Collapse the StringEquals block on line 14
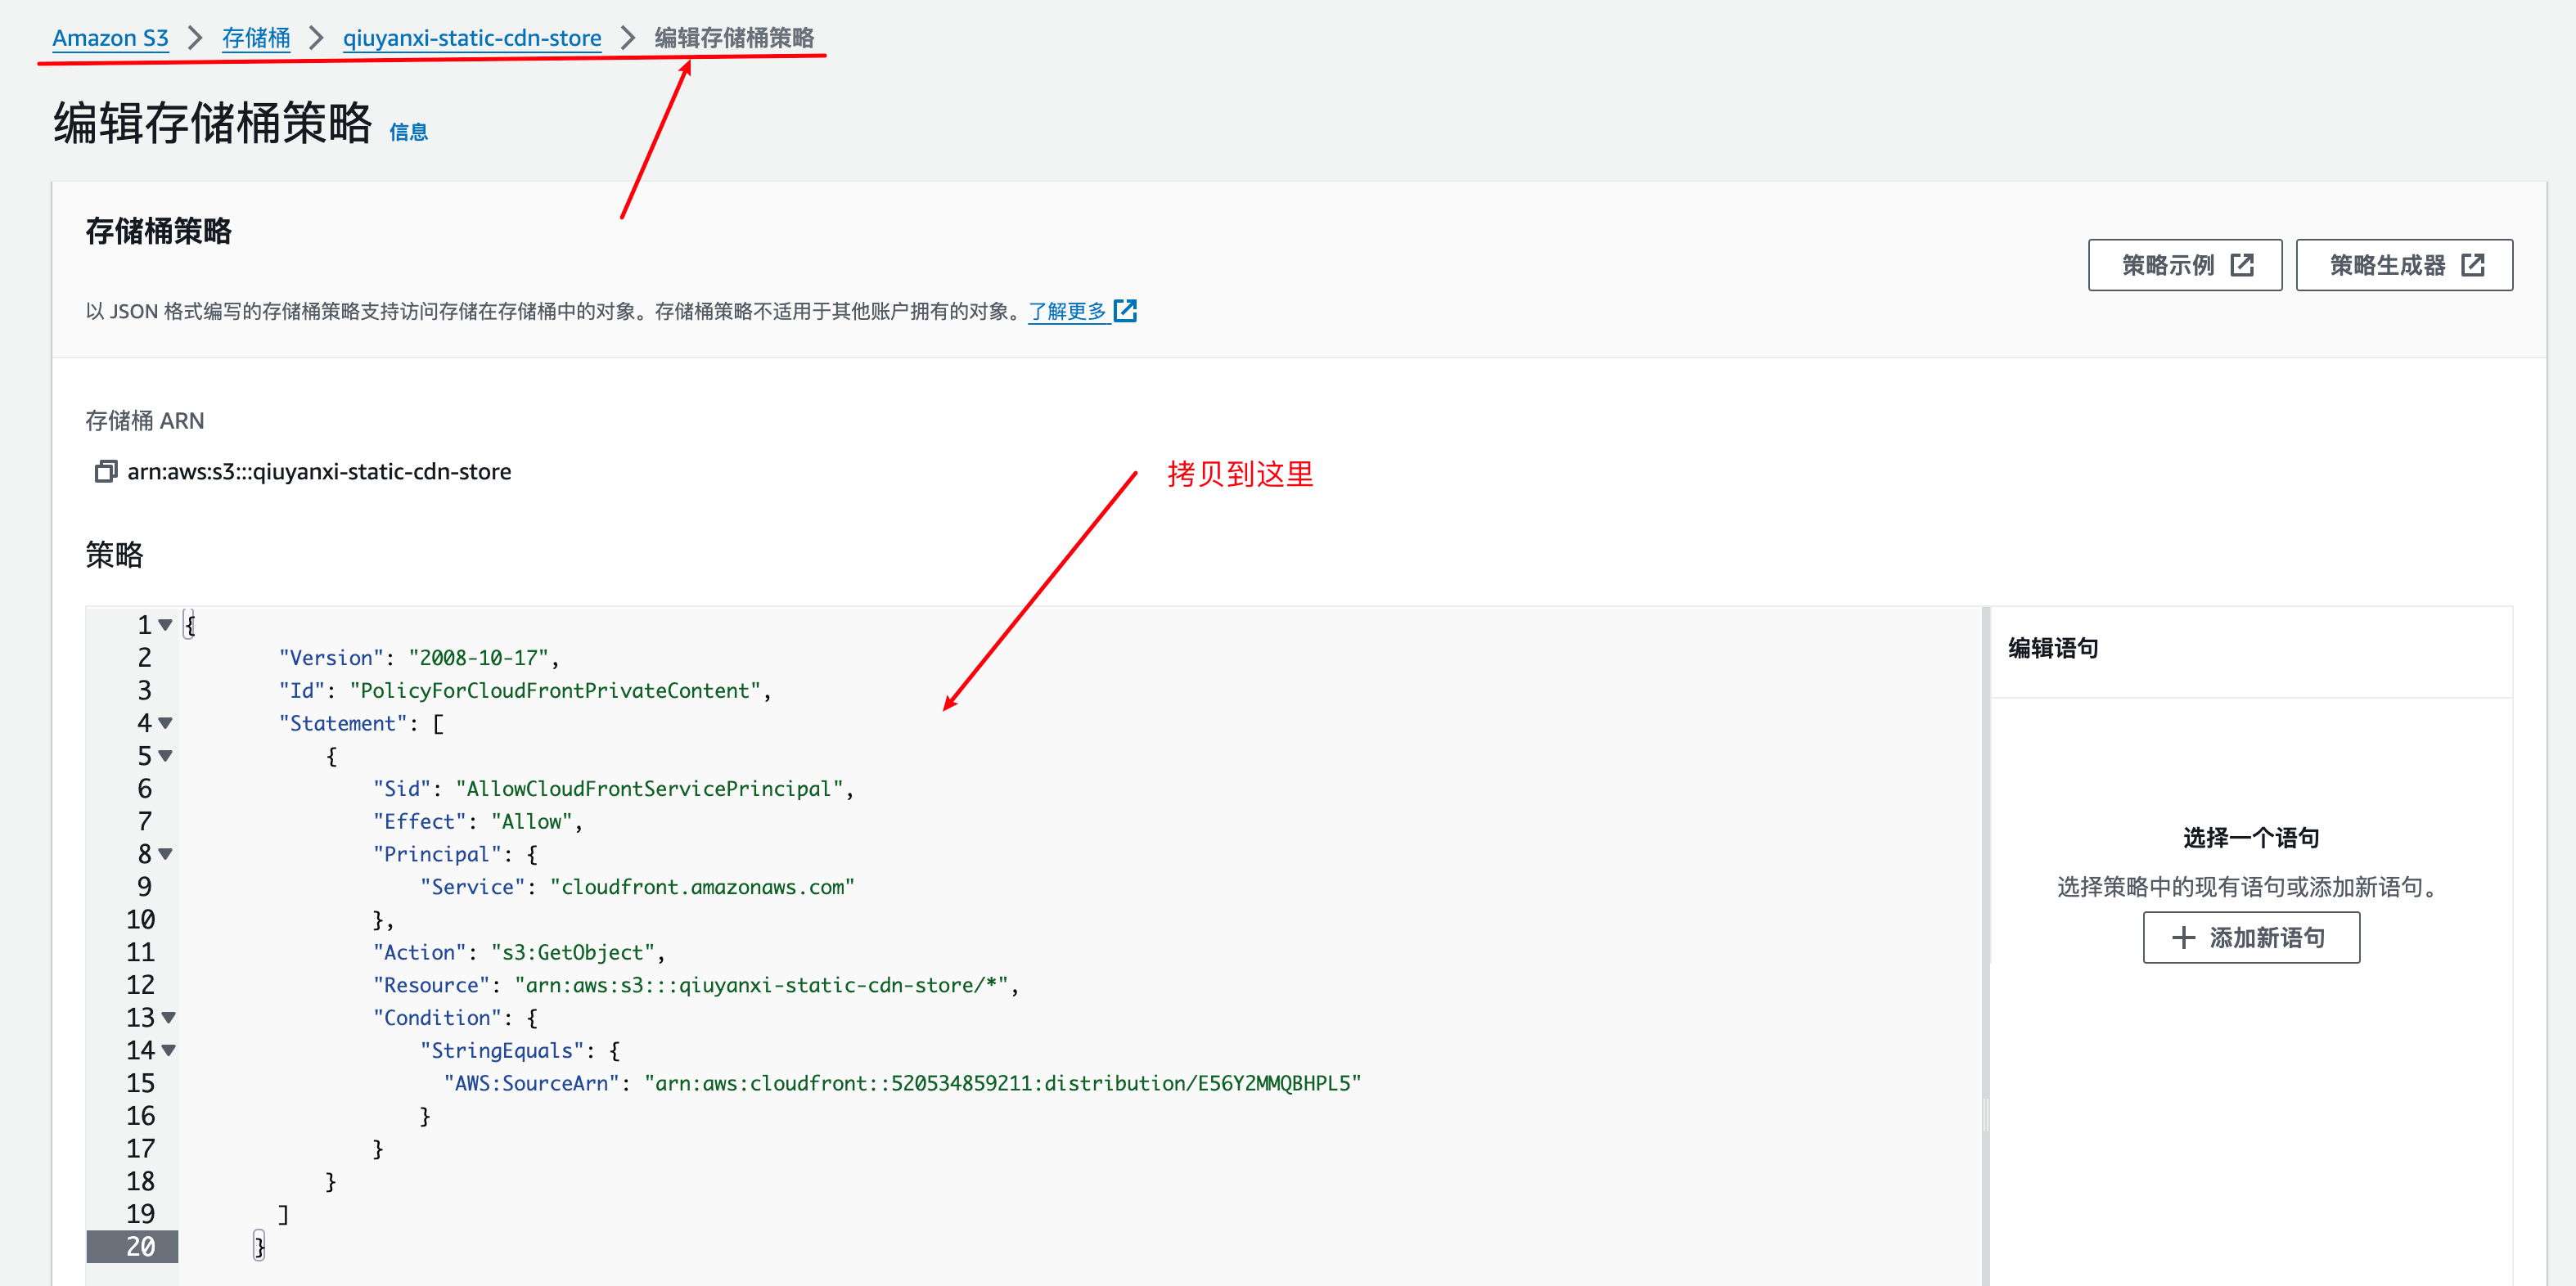2576x1286 pixels. (x=168, y=1050)
